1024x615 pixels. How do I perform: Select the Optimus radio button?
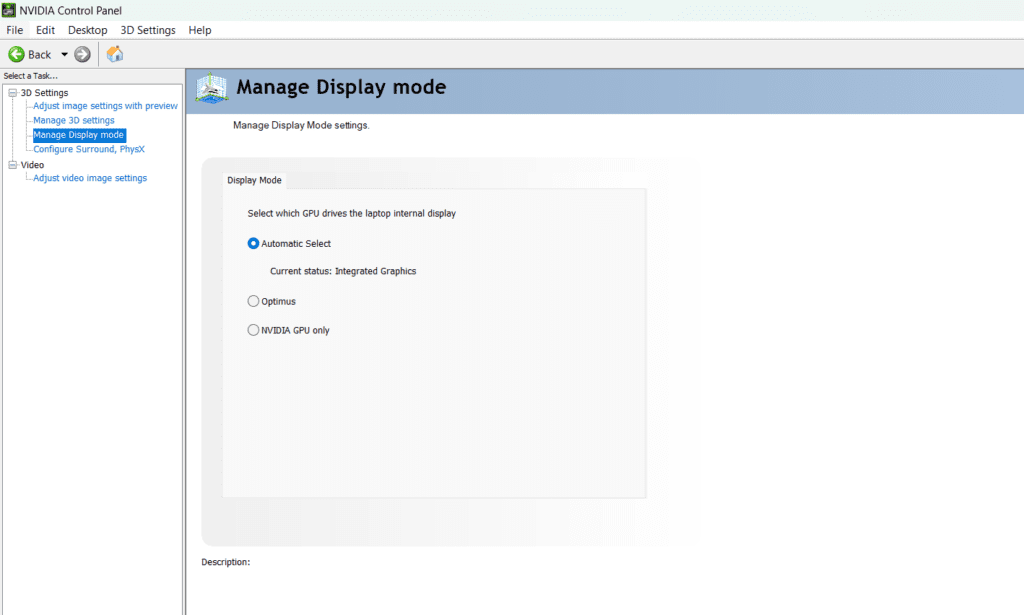(x=253, y=301)
